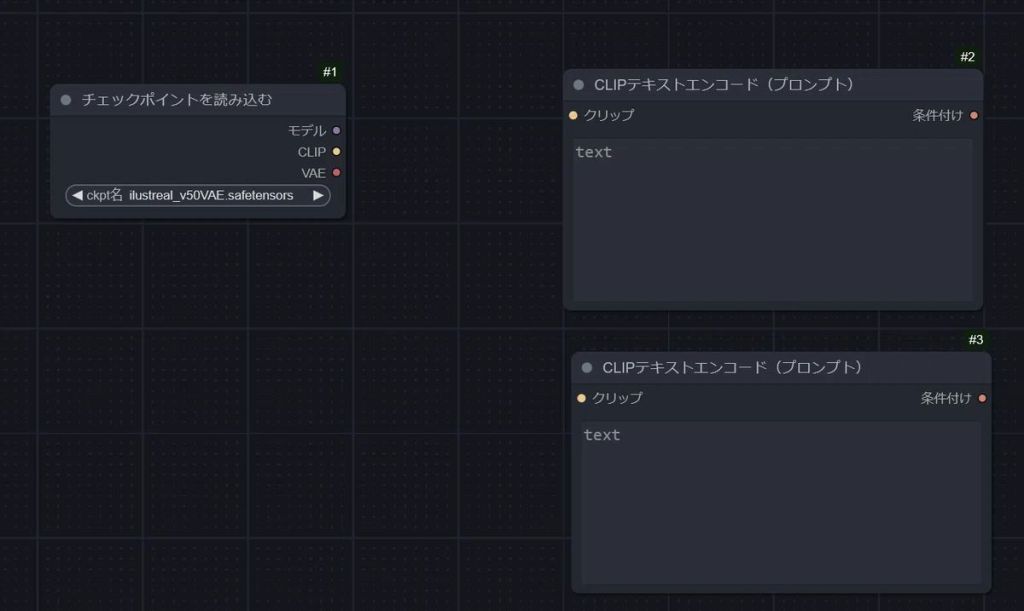Screen dimensions: 1024x611
Task: Focus the text prompt field in node #2
Action: pyautogui.click(x=772, y=220)
